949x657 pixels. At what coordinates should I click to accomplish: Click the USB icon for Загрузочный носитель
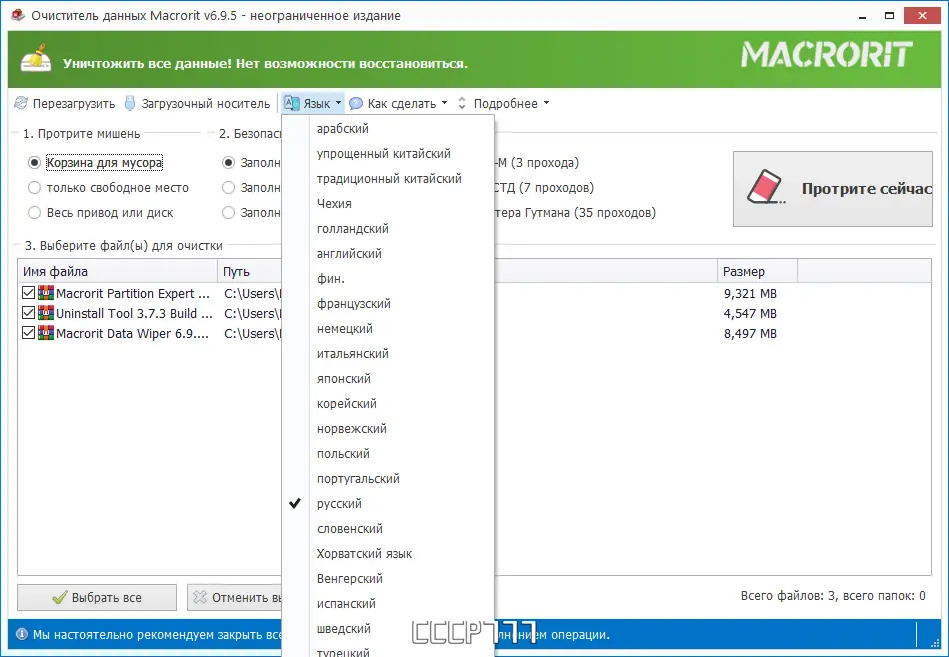pos(130,103)
